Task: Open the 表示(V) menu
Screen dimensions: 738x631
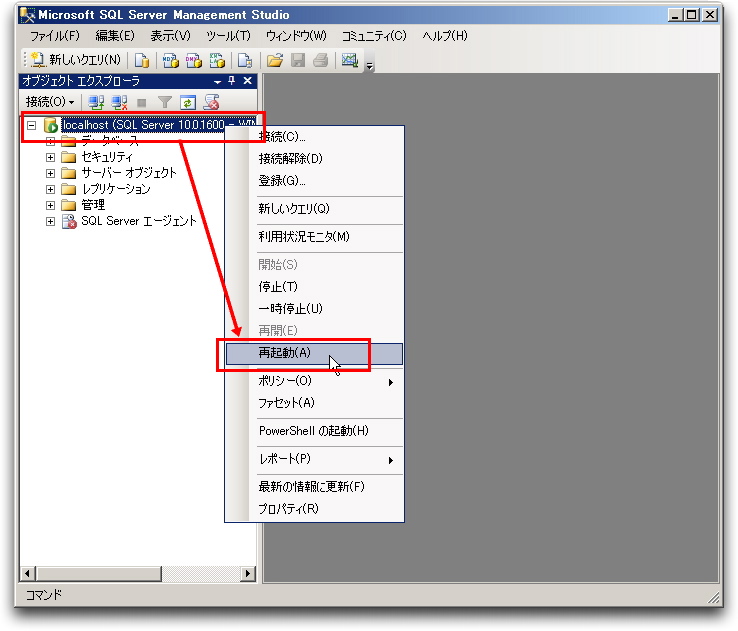Action: [x=171, y=36]
